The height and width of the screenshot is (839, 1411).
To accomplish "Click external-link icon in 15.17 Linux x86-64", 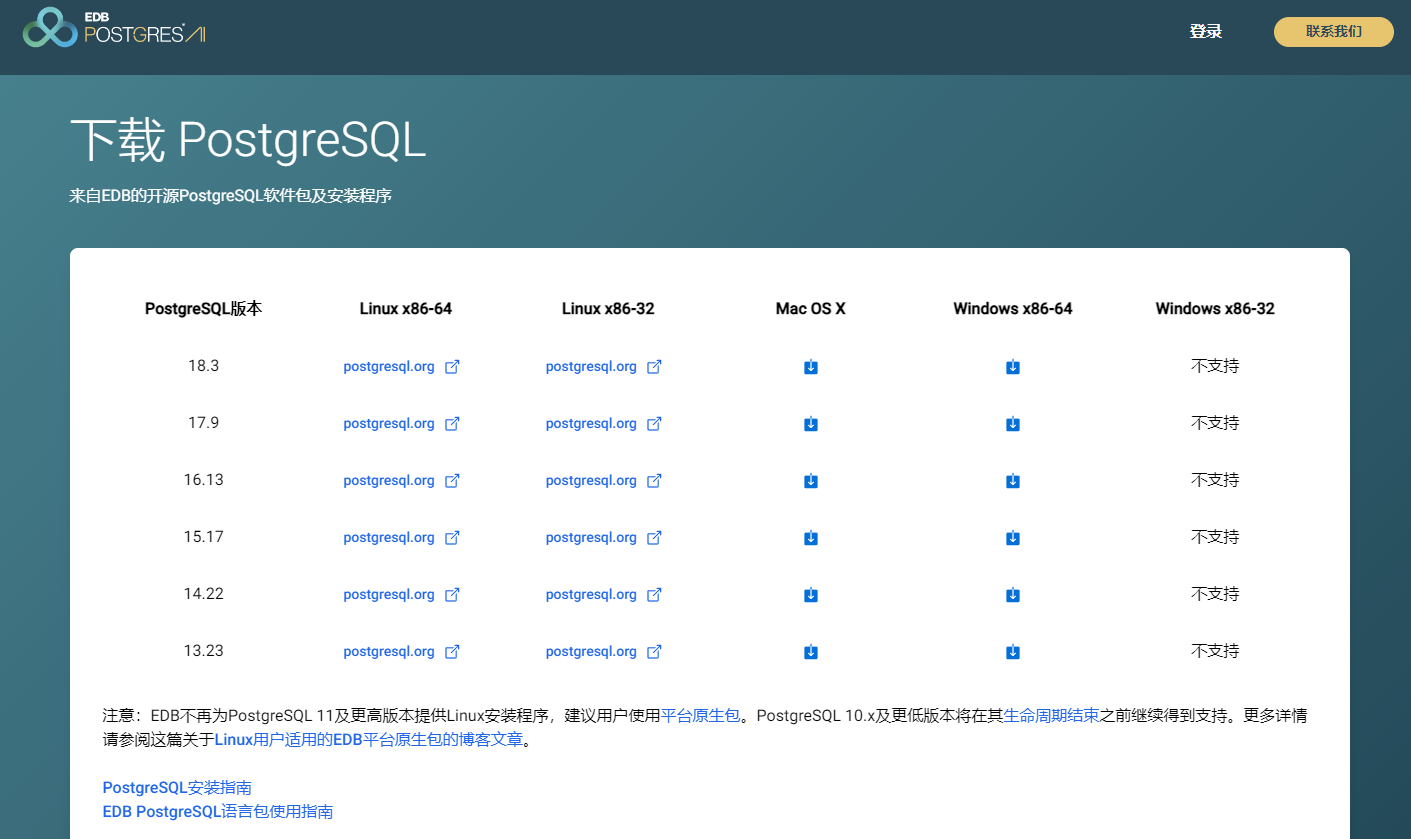I will (x=452, y=538).
